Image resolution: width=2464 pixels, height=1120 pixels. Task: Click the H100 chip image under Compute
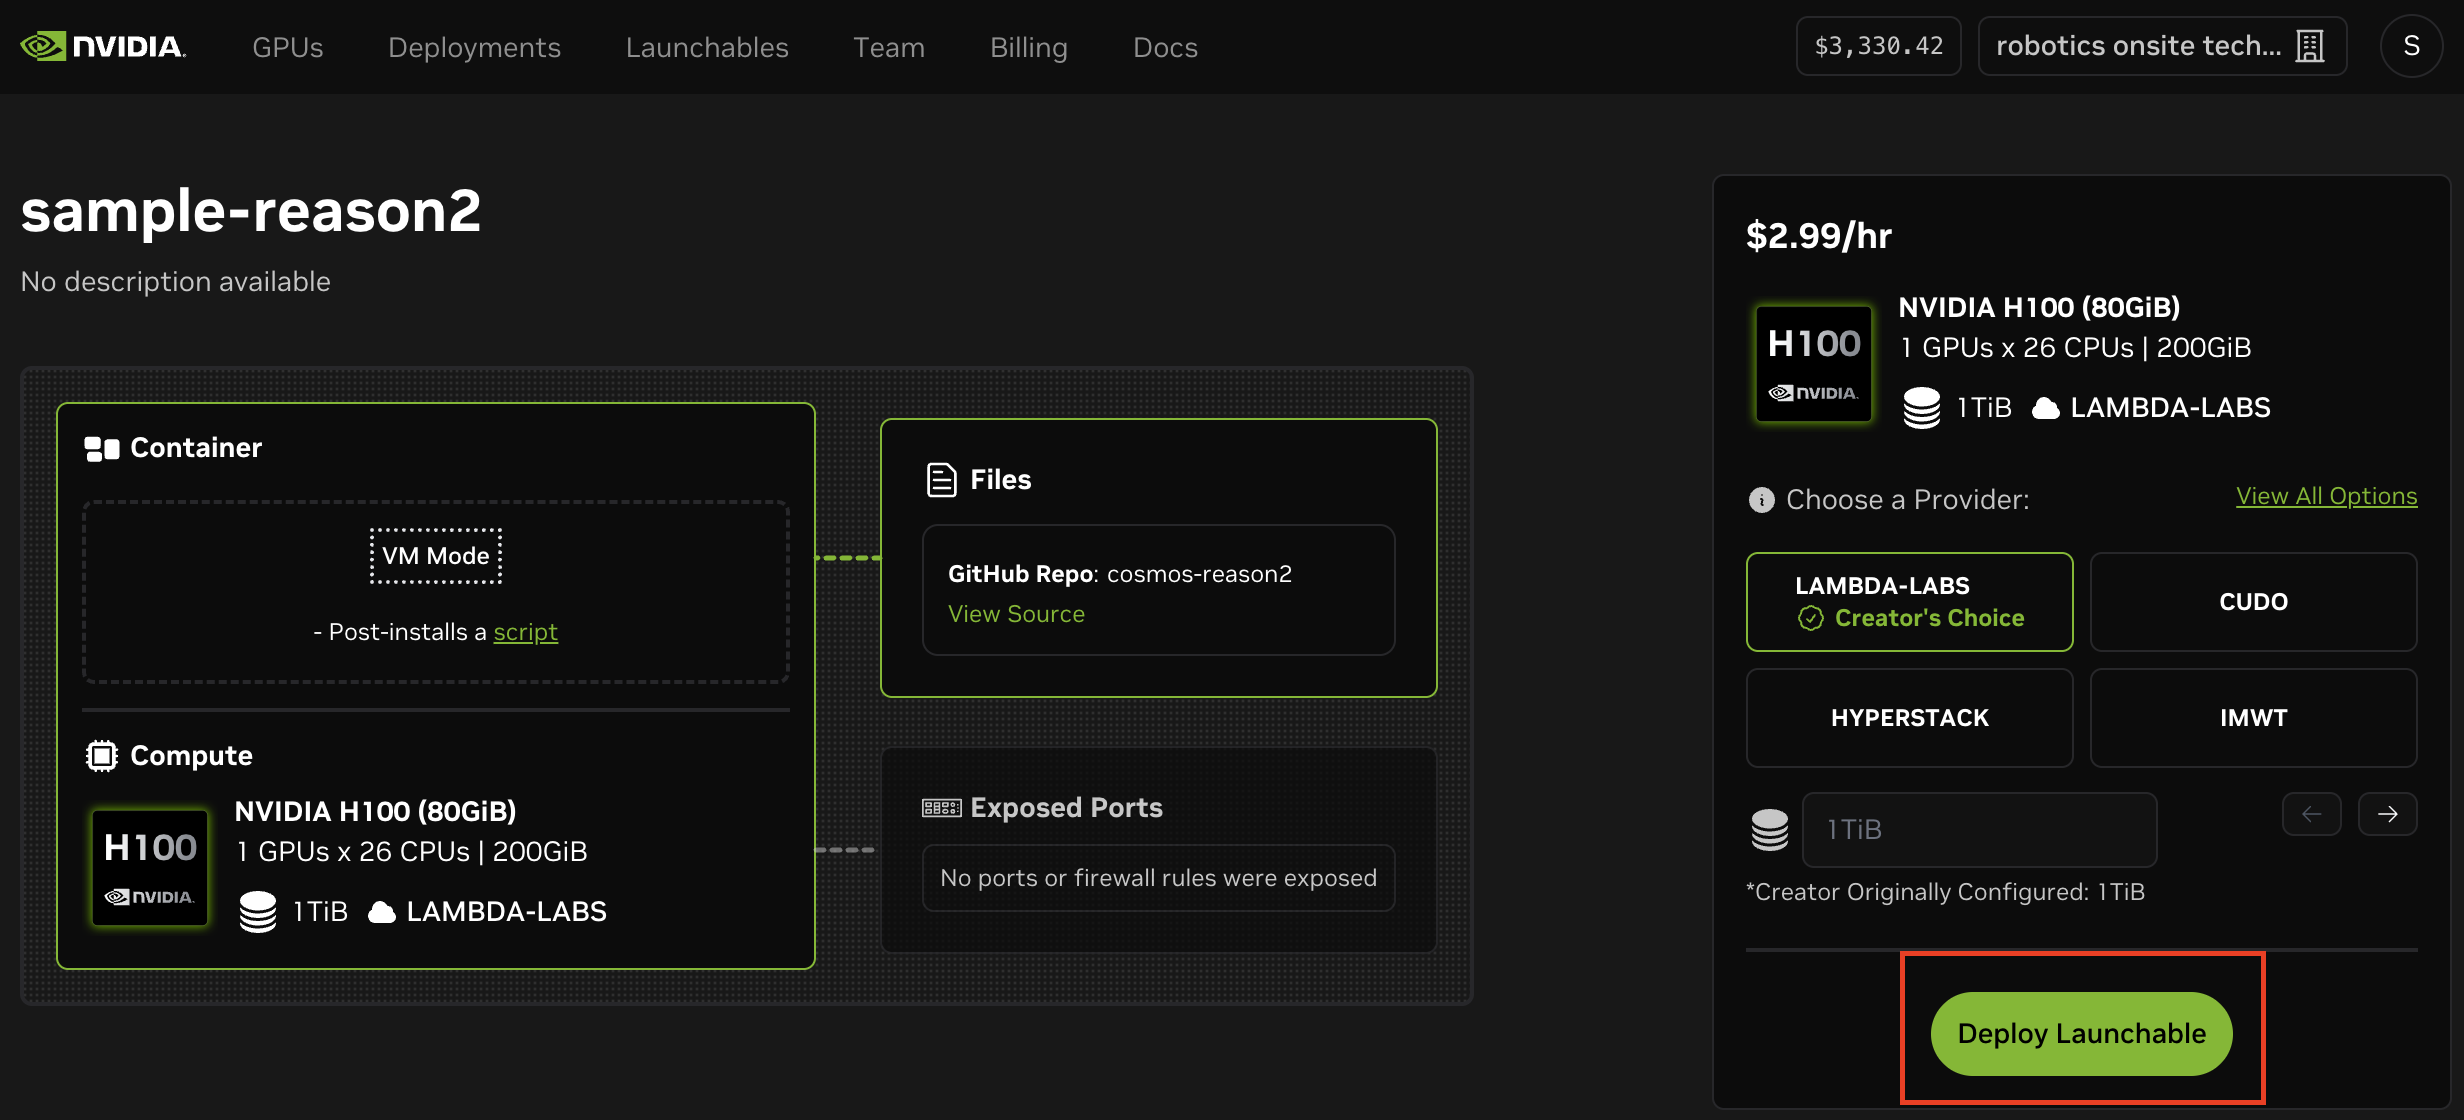click(150, 867)
